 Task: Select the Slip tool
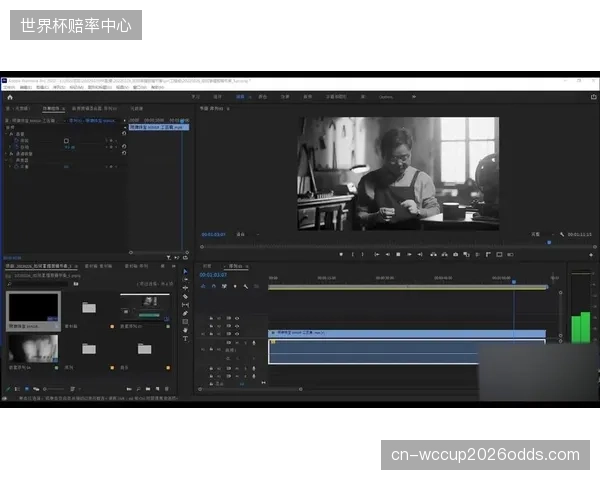tap(186, 305)
